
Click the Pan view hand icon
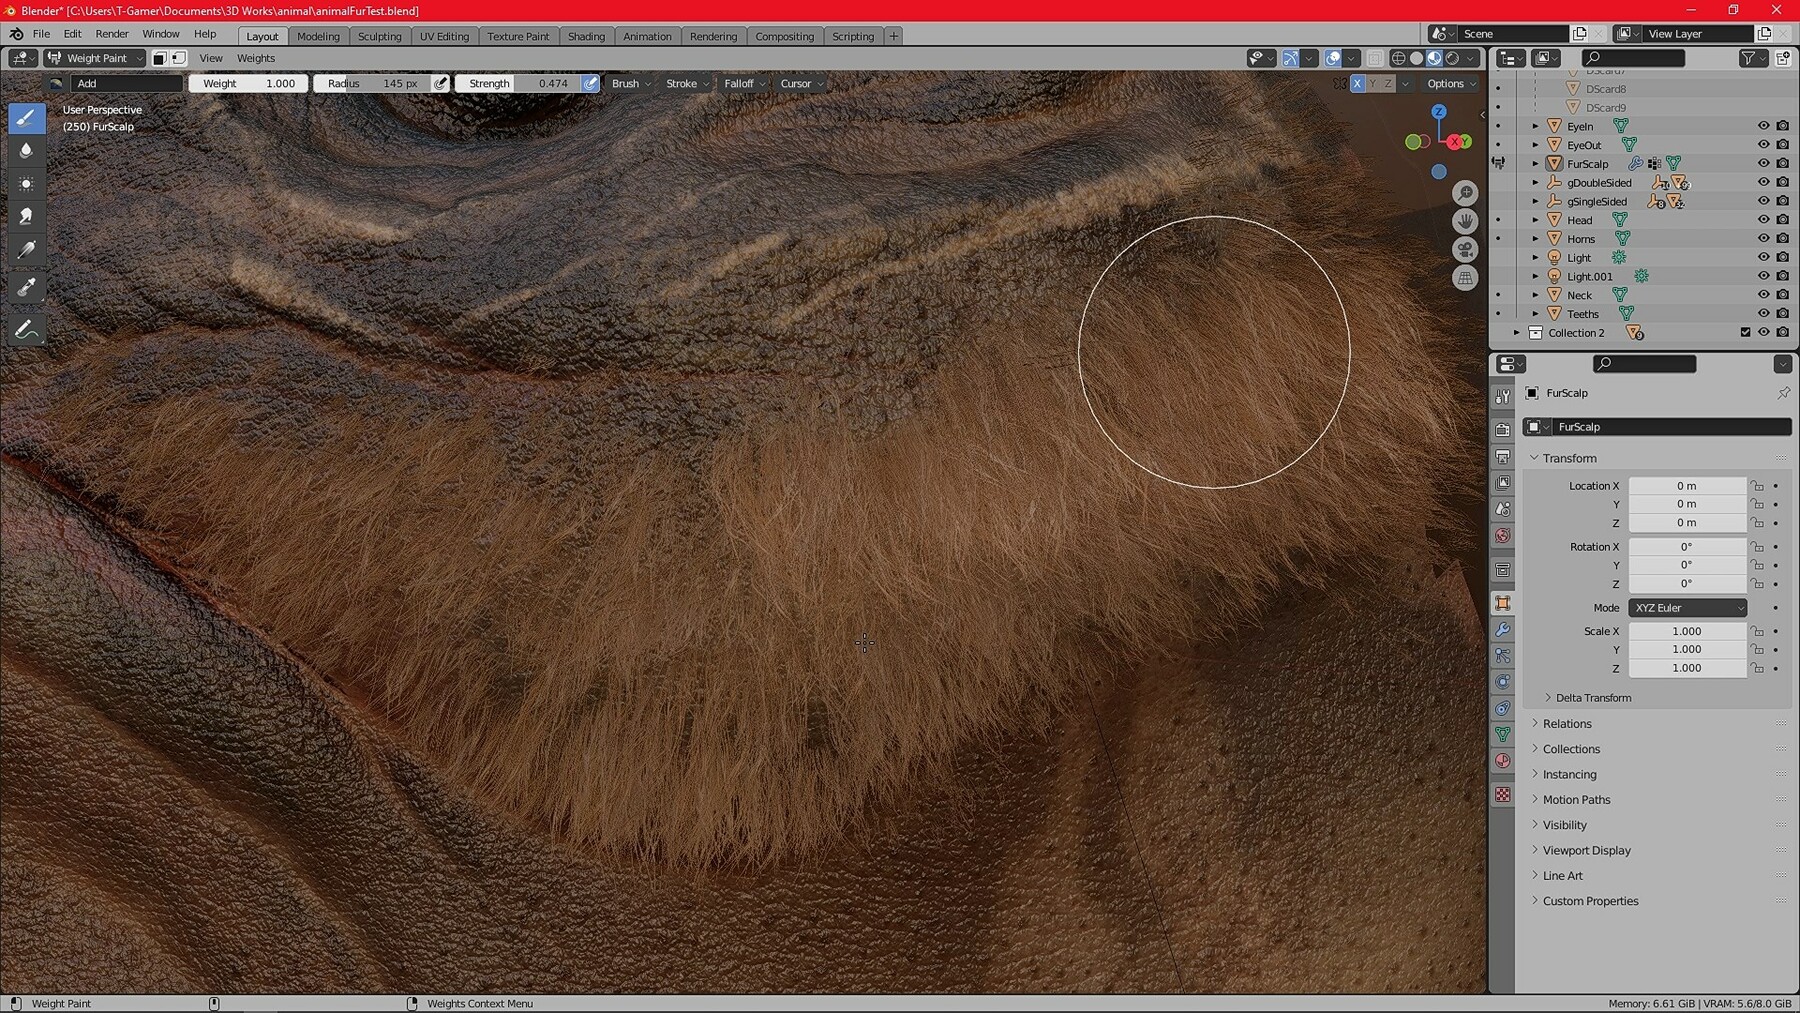coord(1465,221)
